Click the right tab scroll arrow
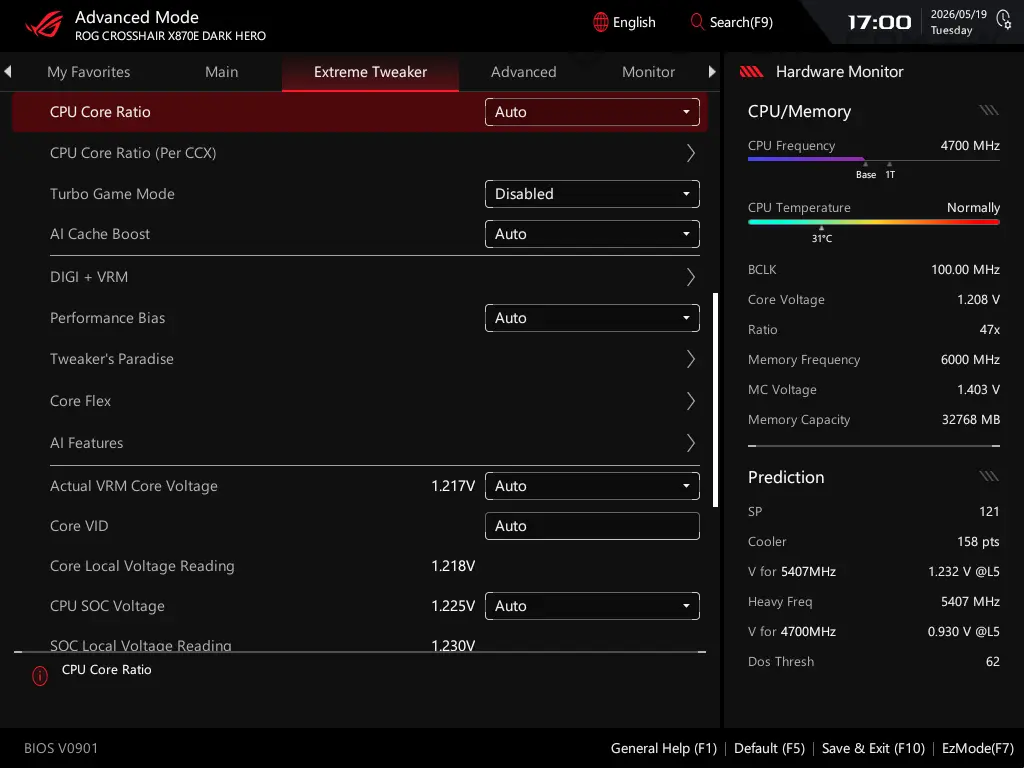This screenshot has width=1024, height=768. tap(712, 71)
